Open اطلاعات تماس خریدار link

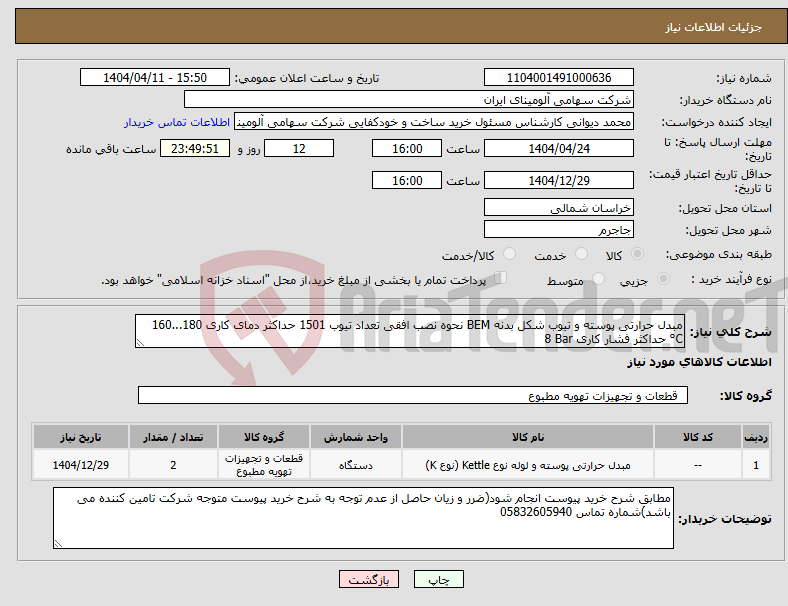[x=177, y=122]
